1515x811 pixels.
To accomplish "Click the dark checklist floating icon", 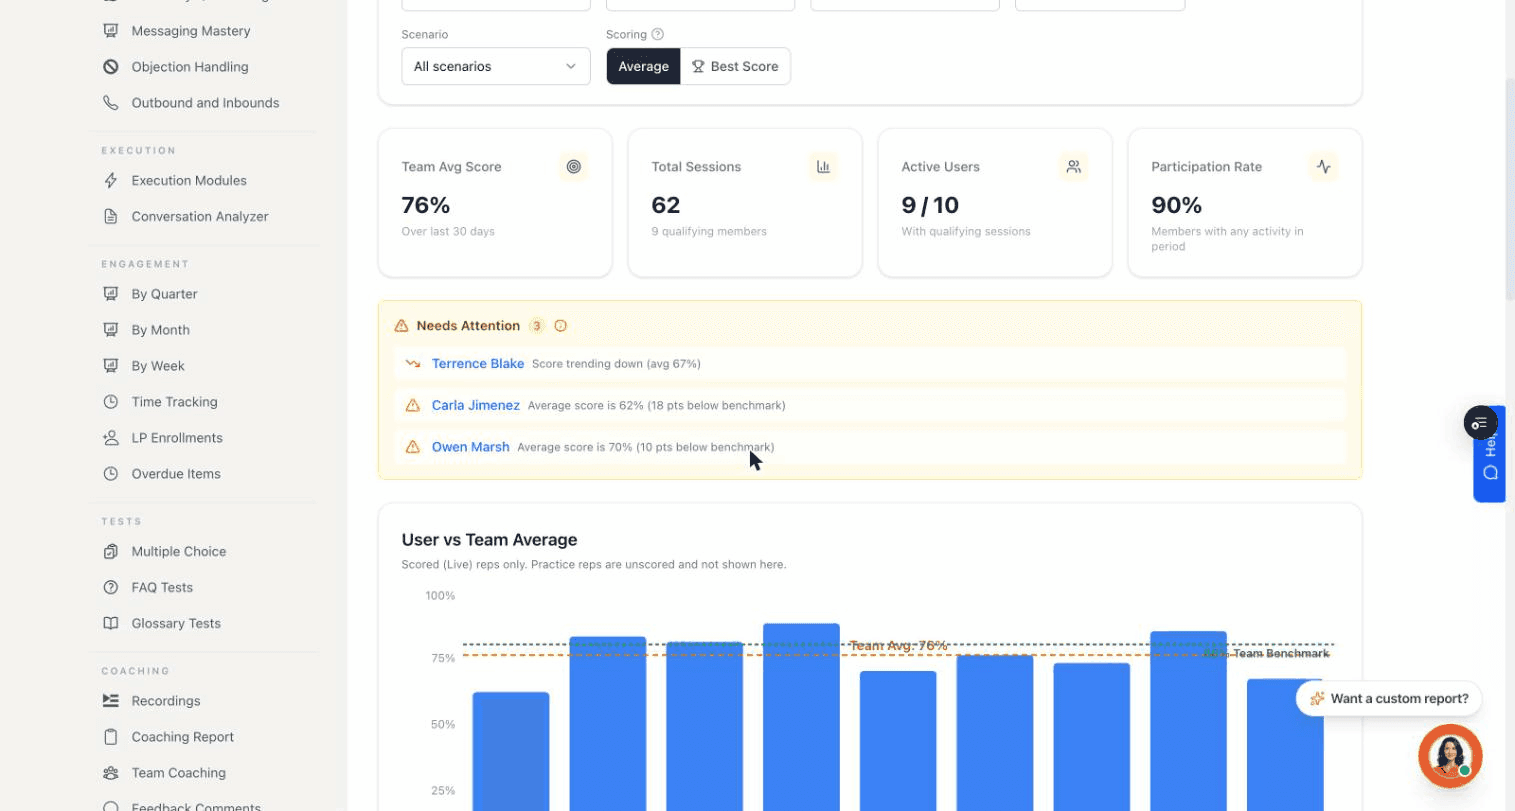I will (1480, 424).
